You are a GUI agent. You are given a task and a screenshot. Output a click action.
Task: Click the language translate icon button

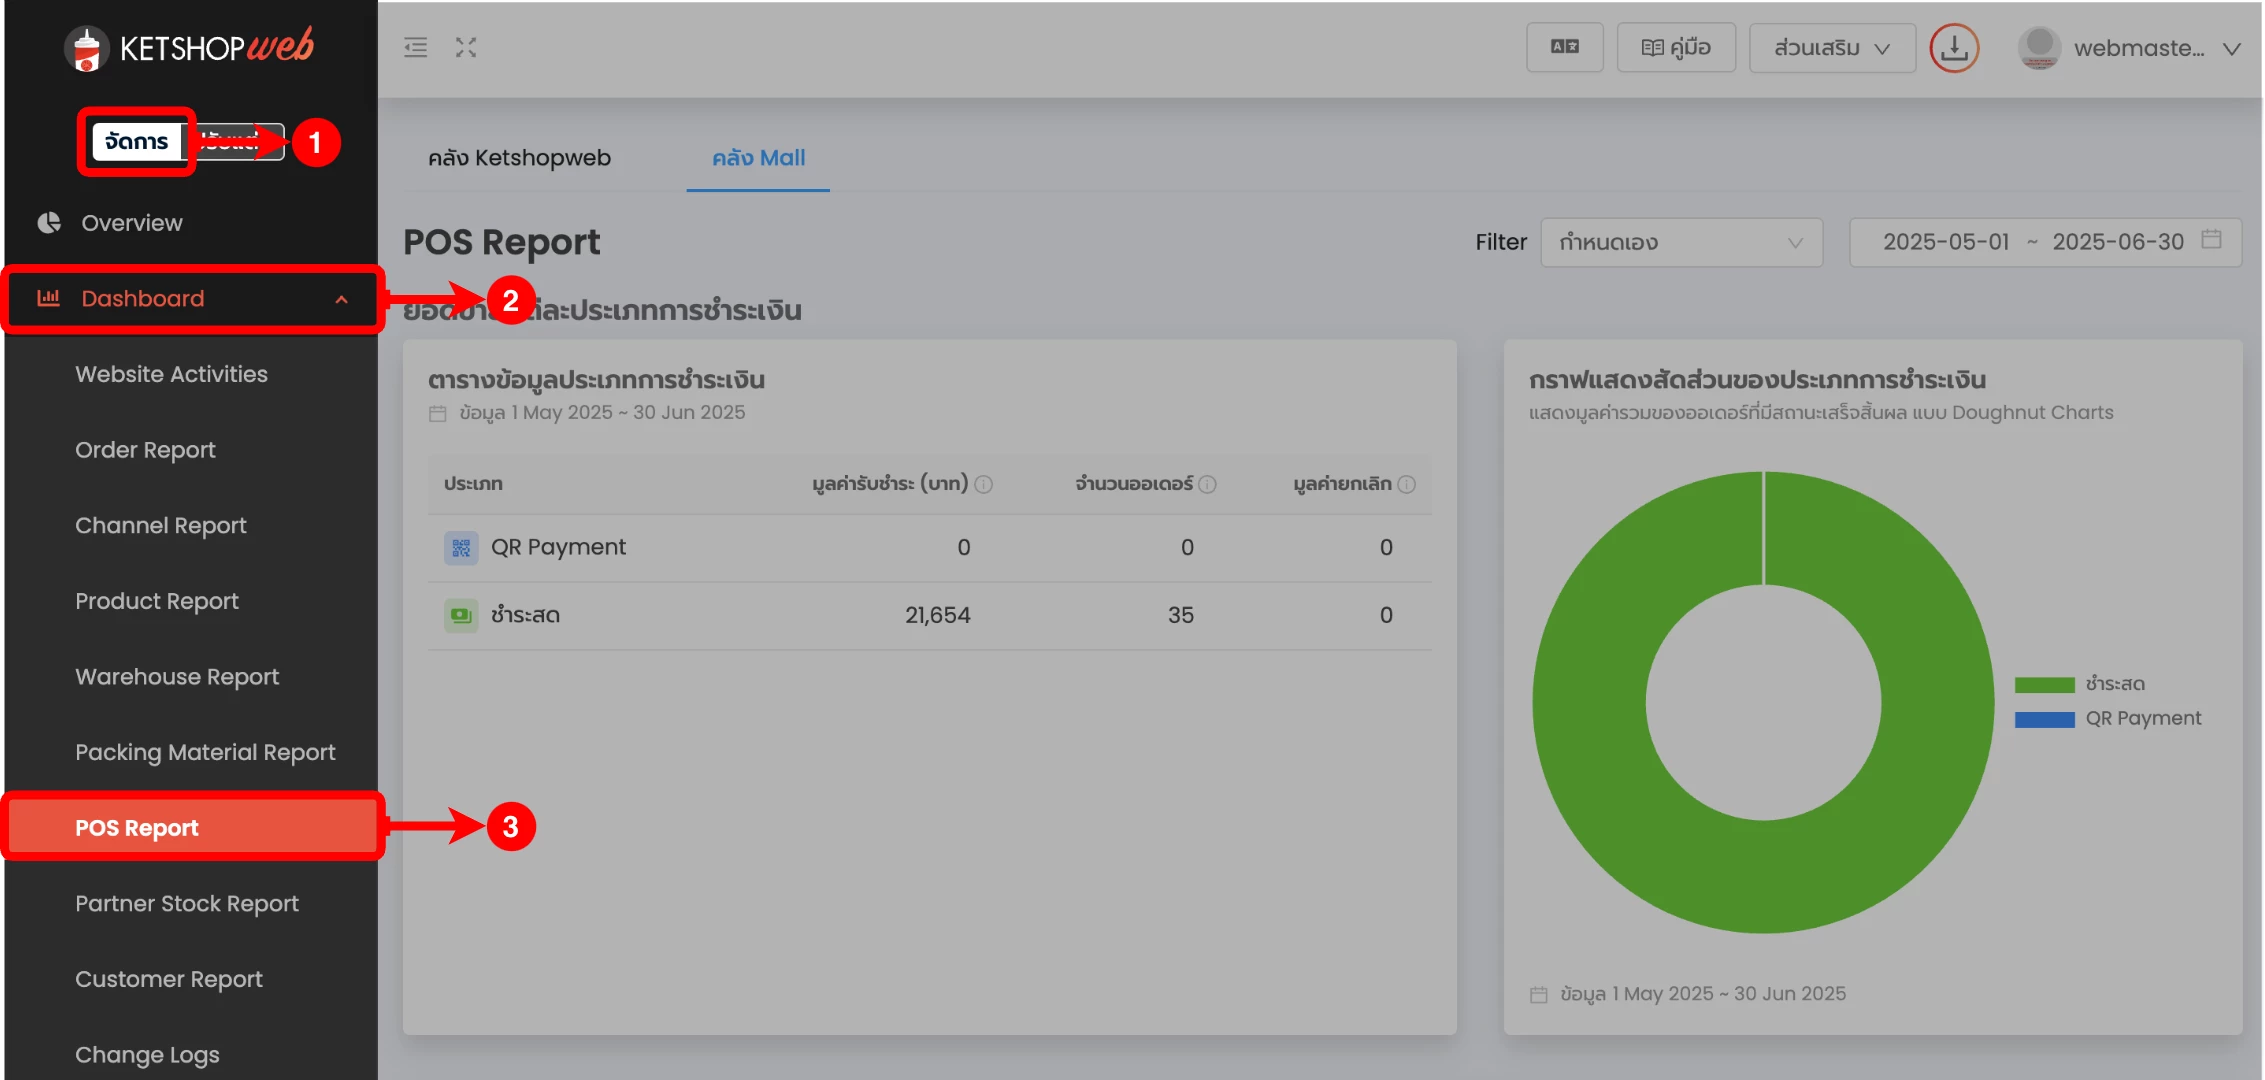[1564, 47]
